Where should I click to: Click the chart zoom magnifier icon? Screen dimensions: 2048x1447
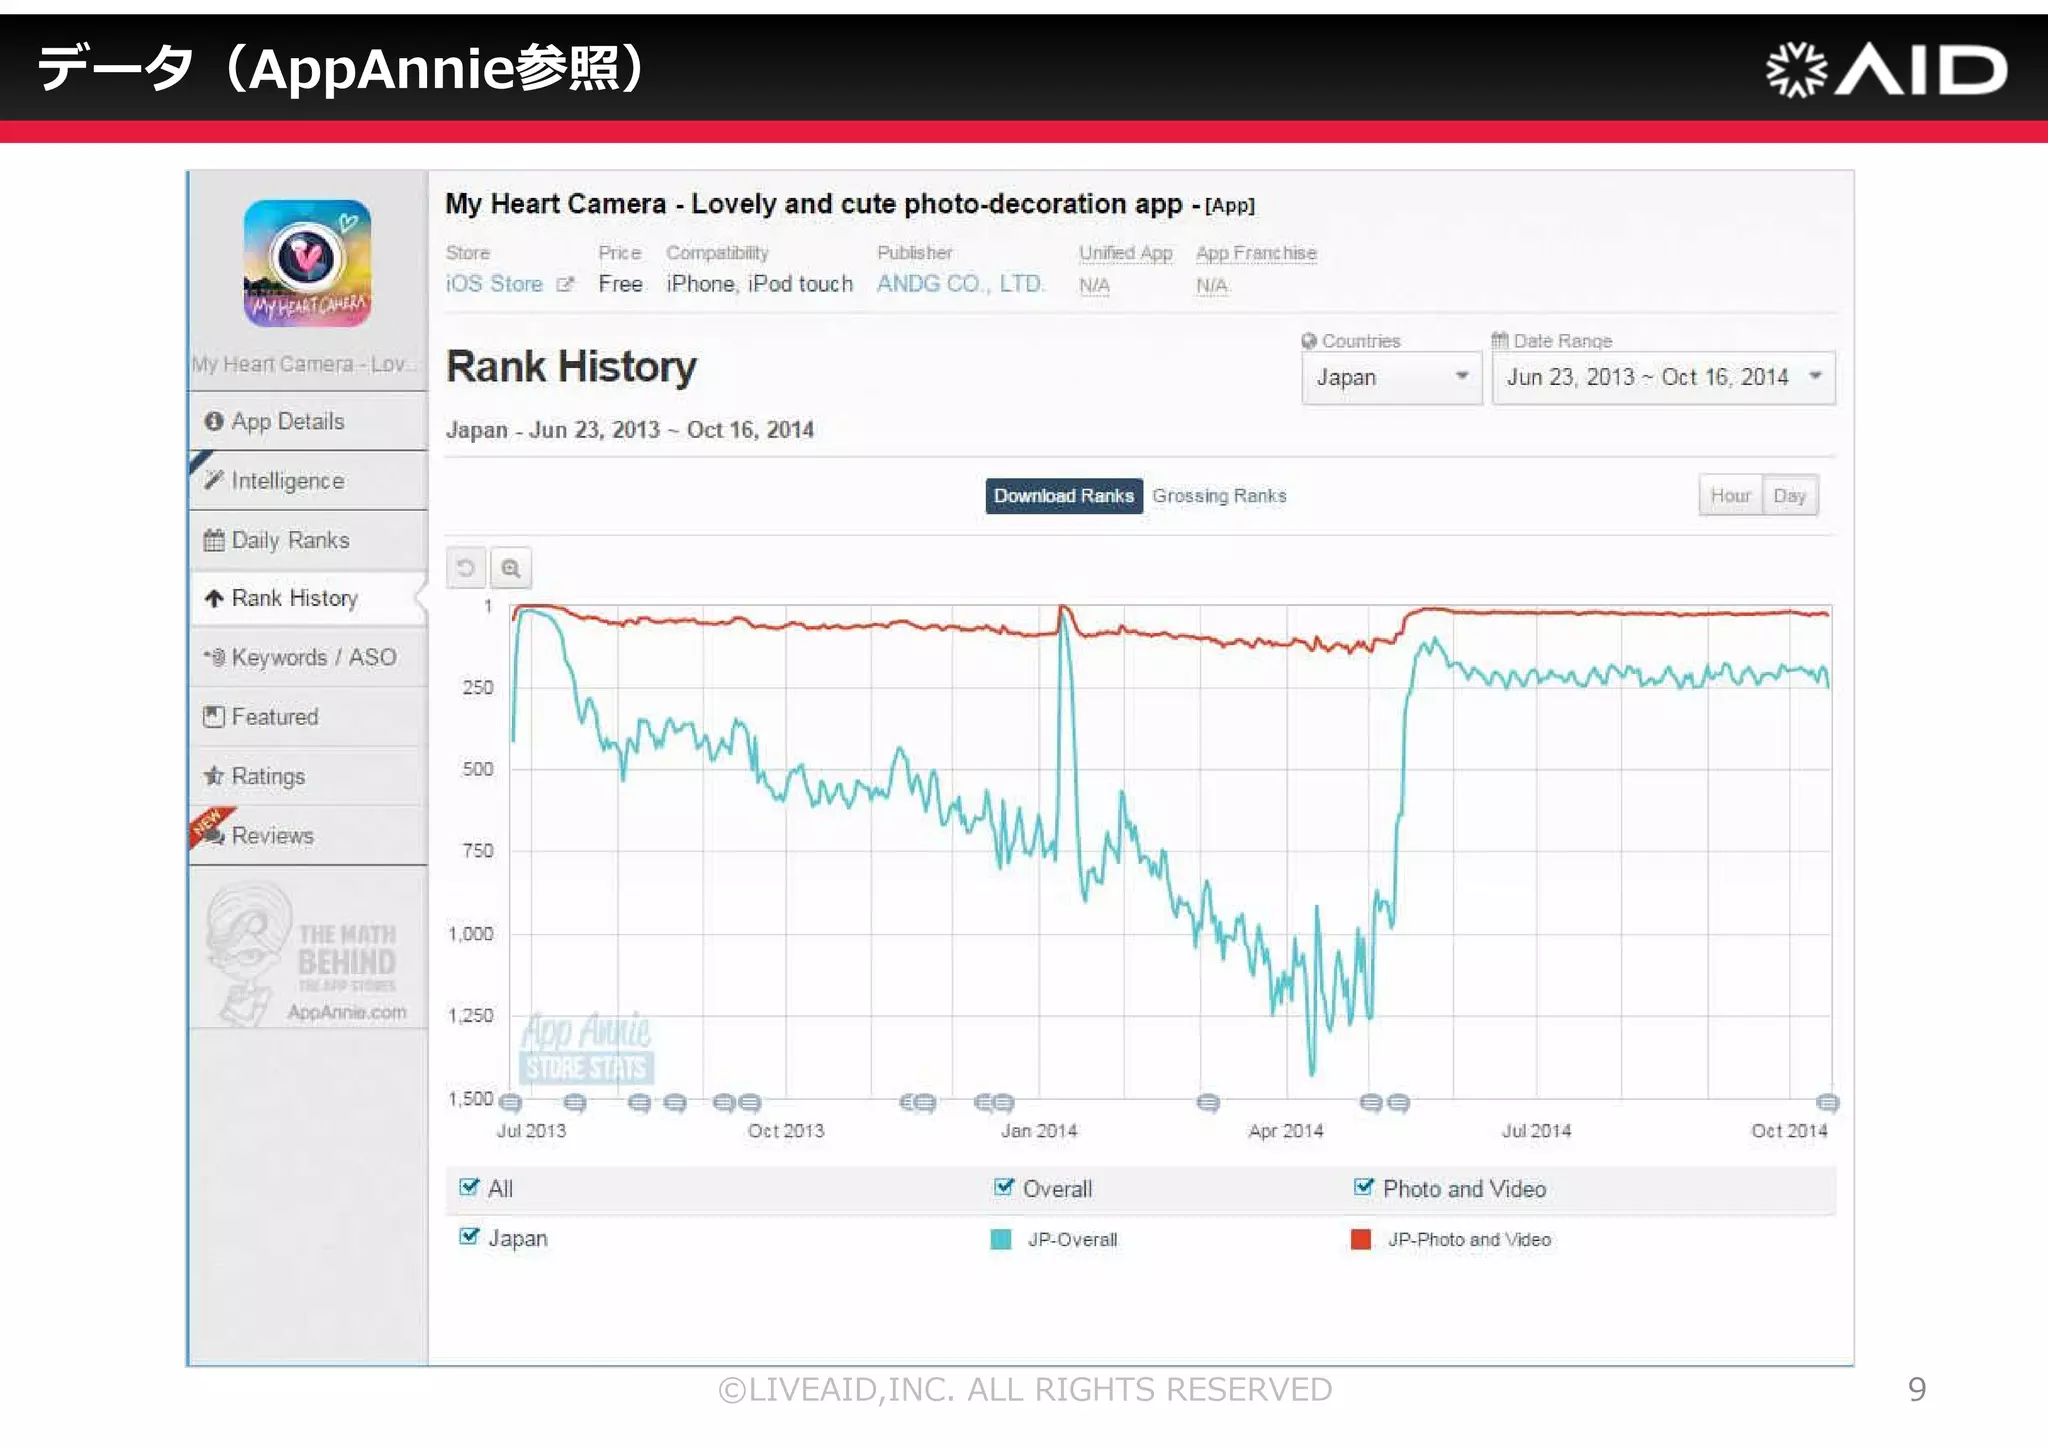(x=511, y=568)
